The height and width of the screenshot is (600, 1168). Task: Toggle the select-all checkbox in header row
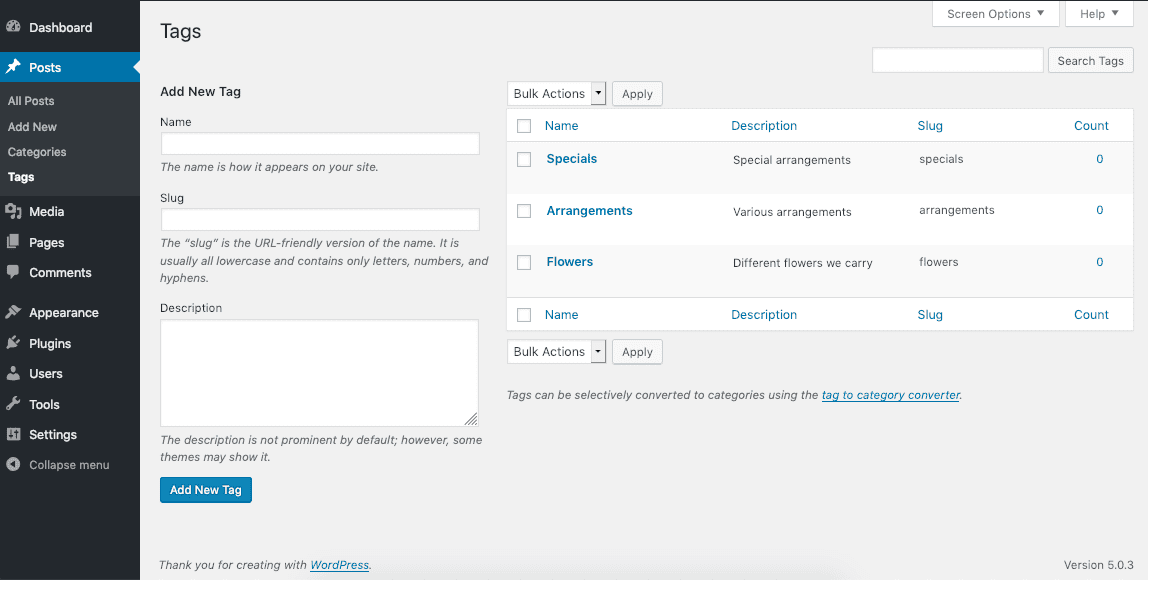tap(524, 125)
